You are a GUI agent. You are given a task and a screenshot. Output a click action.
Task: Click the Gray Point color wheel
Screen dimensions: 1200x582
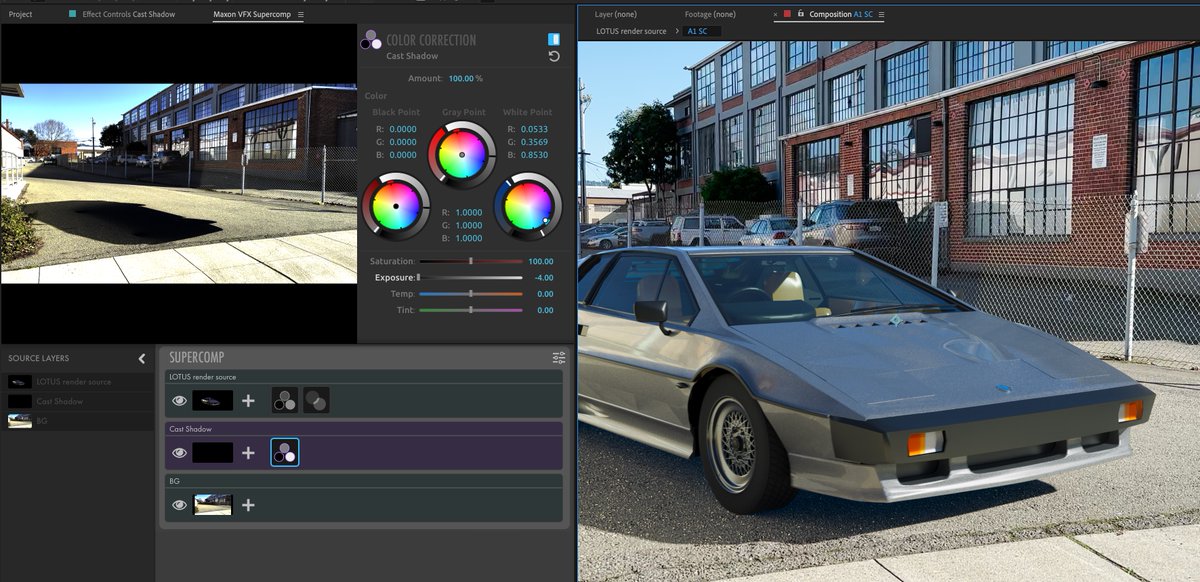[462, 154]
